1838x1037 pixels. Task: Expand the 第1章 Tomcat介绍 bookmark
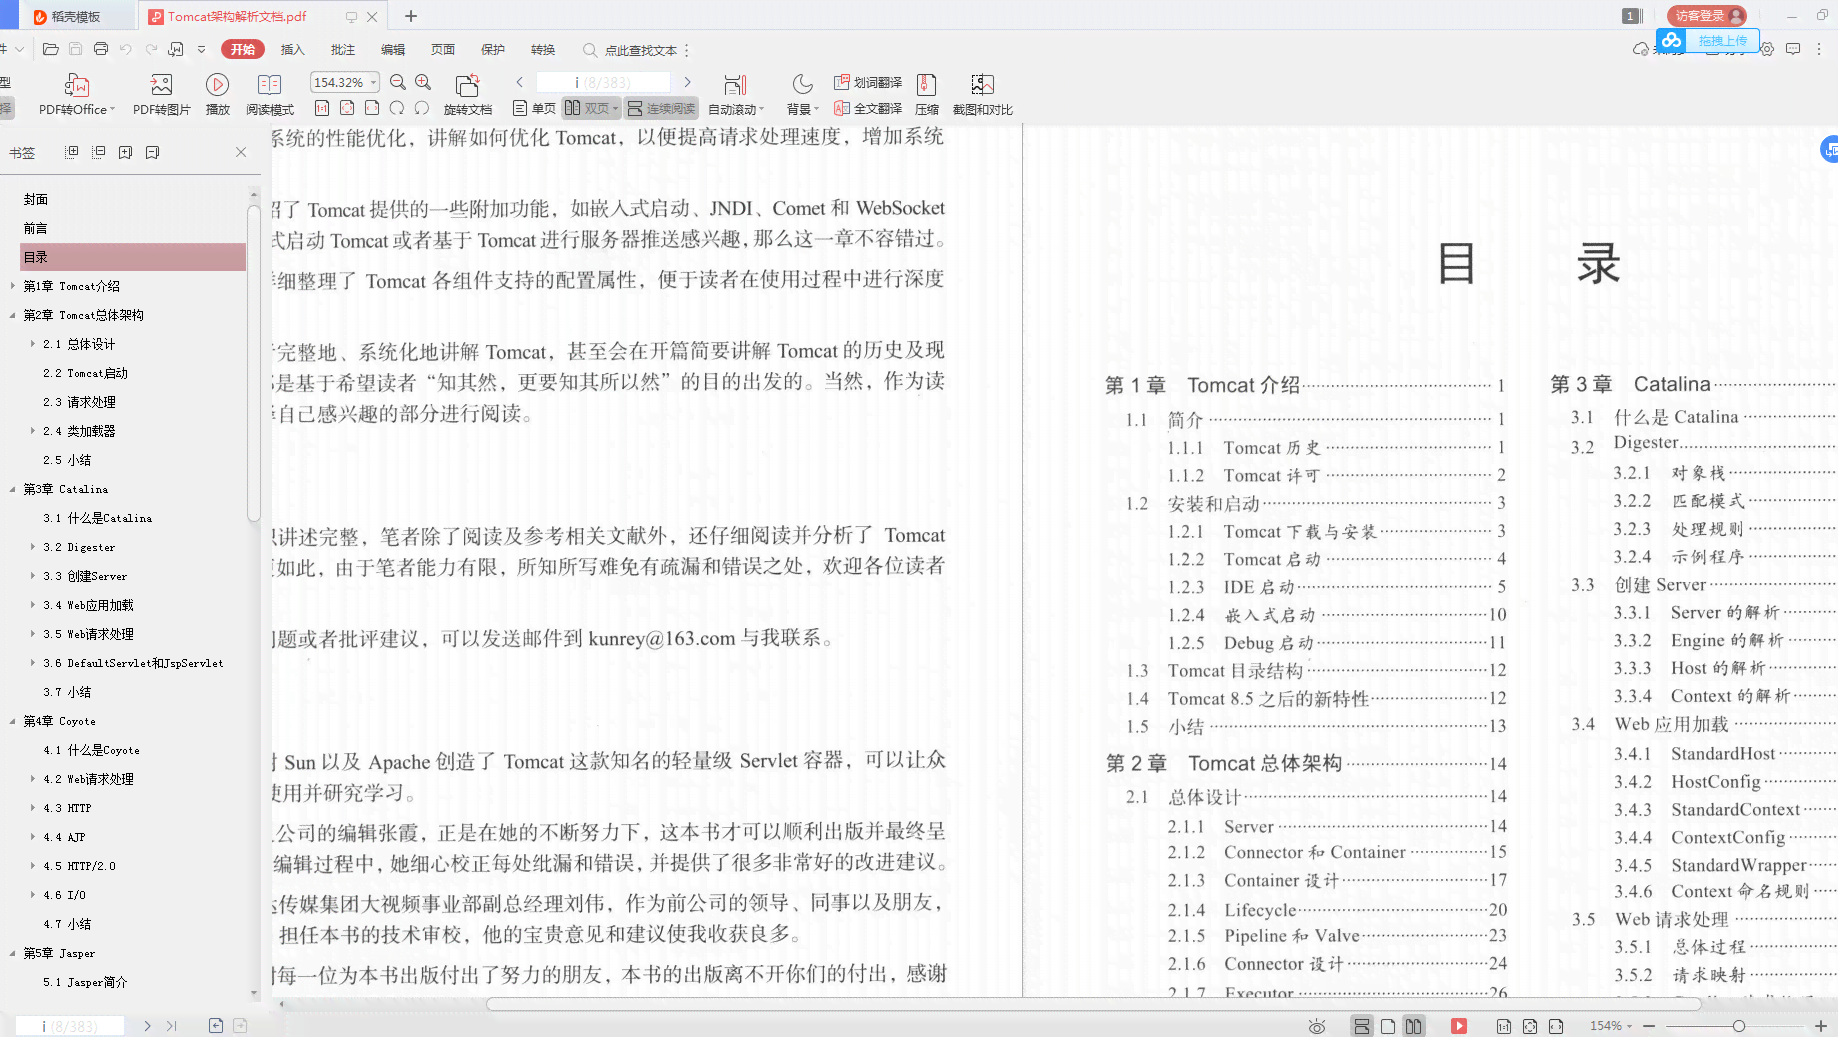[12, 286]
